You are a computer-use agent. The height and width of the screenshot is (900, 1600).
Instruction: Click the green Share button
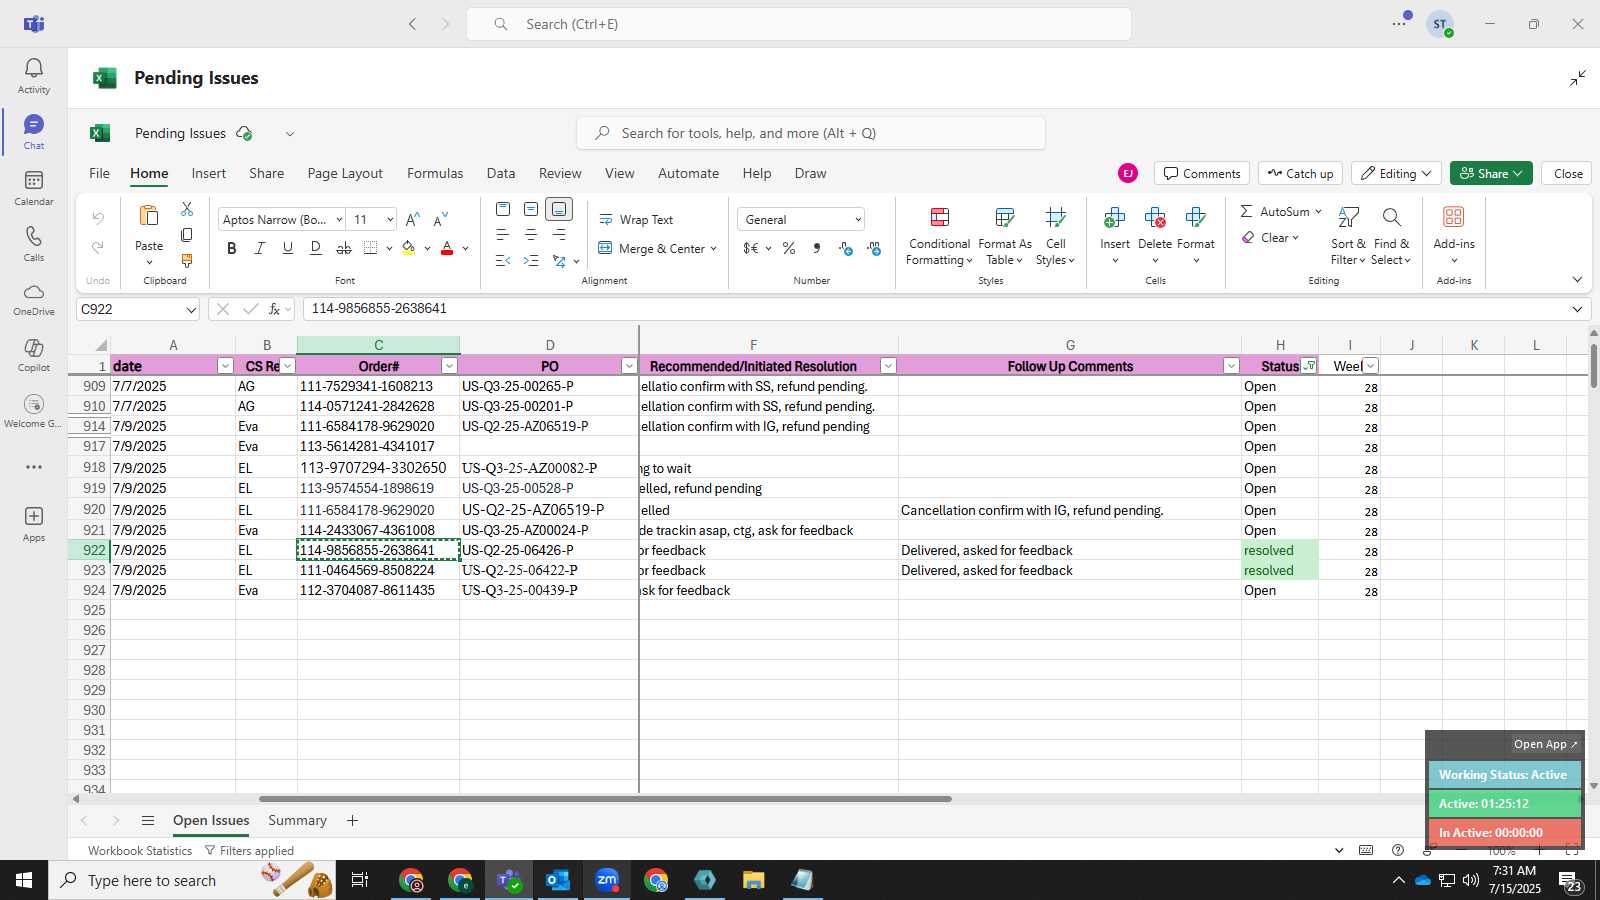pyautogui.click(x=1491, y=173)
